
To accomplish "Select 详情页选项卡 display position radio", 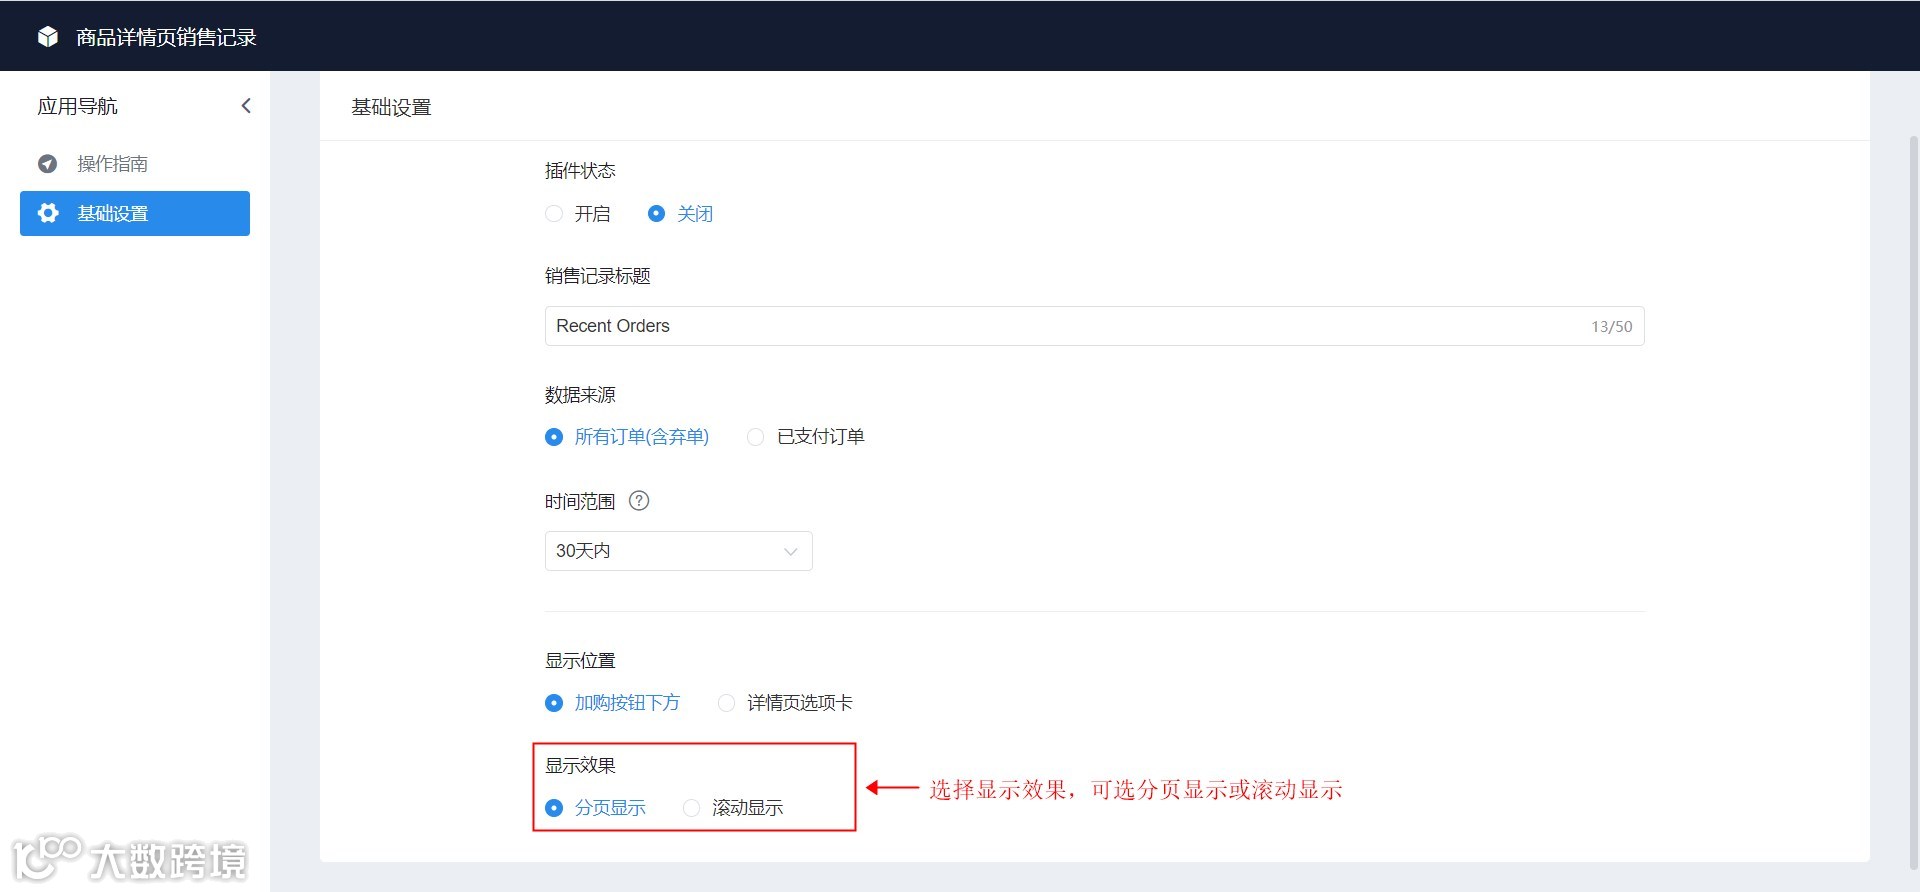I will click(726, 703).
